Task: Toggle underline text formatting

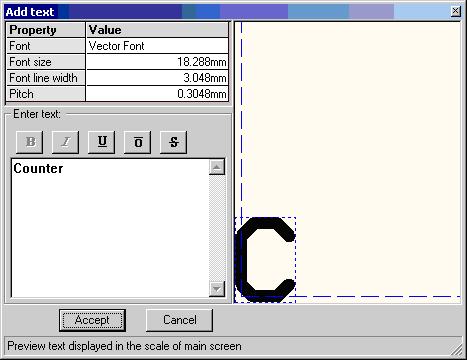Action: pos(102,142)
